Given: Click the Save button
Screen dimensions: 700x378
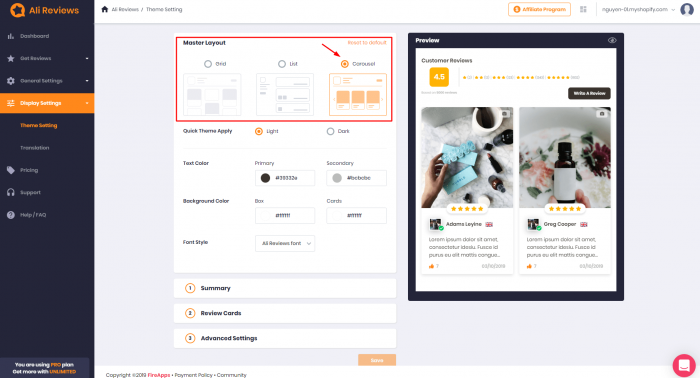Looking at the screenshot, I should [x=377, y=360].
